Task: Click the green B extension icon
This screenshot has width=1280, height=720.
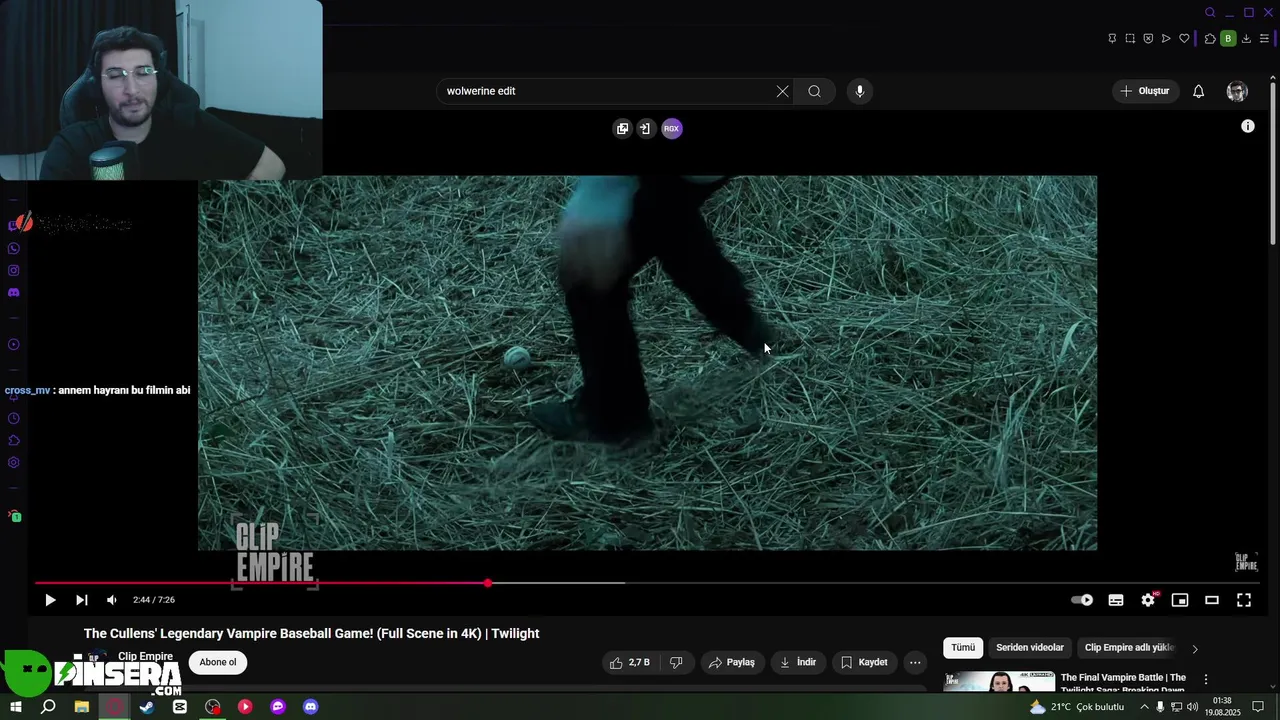Action: (1228, 39)
